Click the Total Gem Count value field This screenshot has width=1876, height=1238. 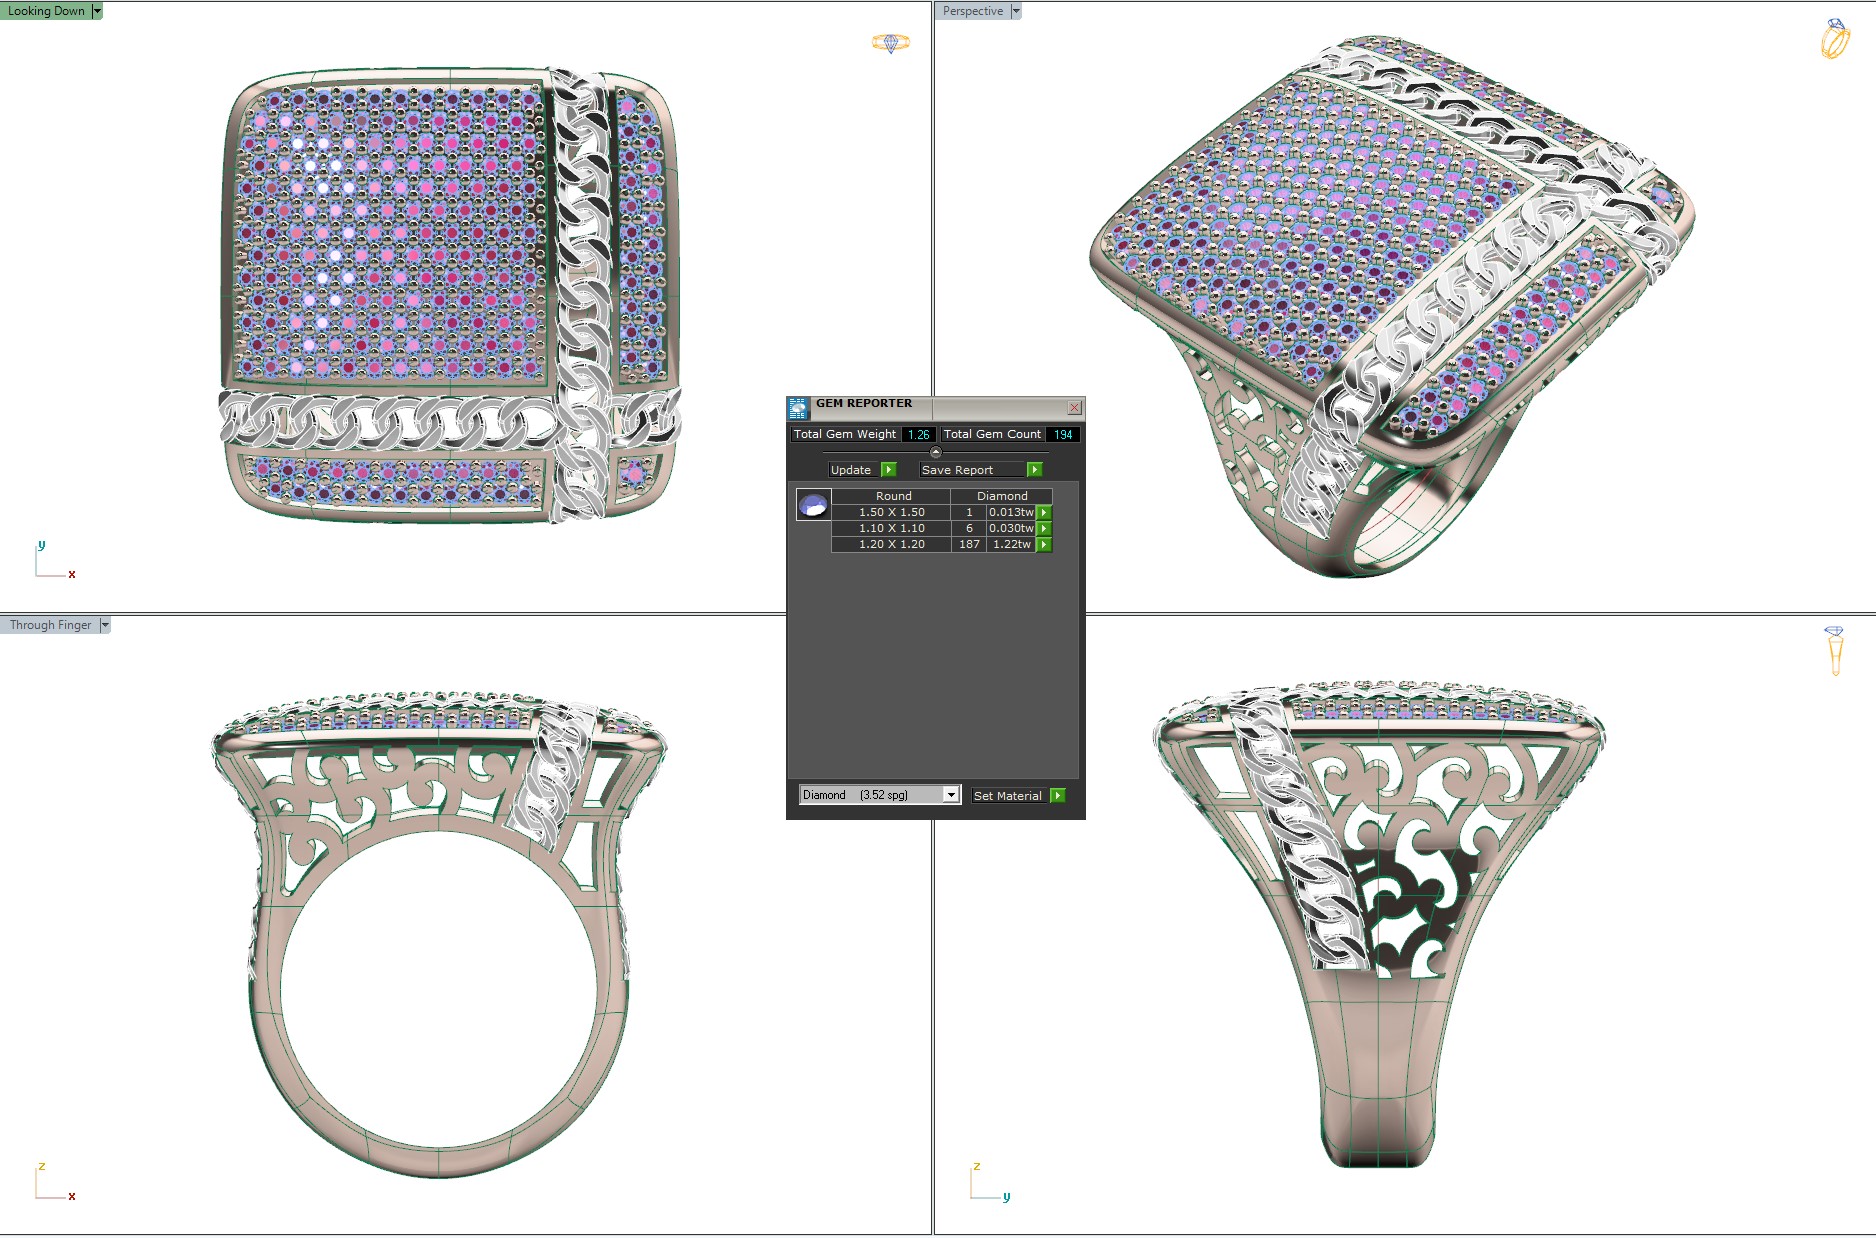point(1062,434)
